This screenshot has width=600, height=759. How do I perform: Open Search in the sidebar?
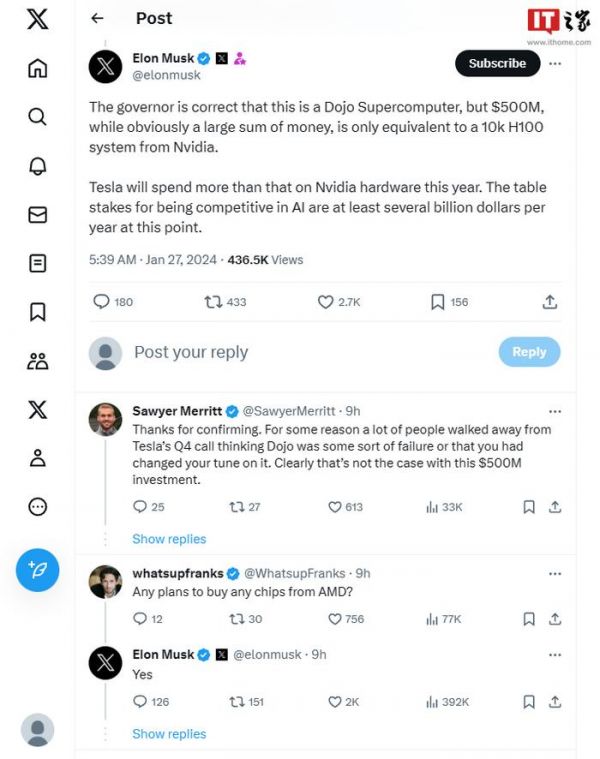pyautogui.click(x=37, y=117)
